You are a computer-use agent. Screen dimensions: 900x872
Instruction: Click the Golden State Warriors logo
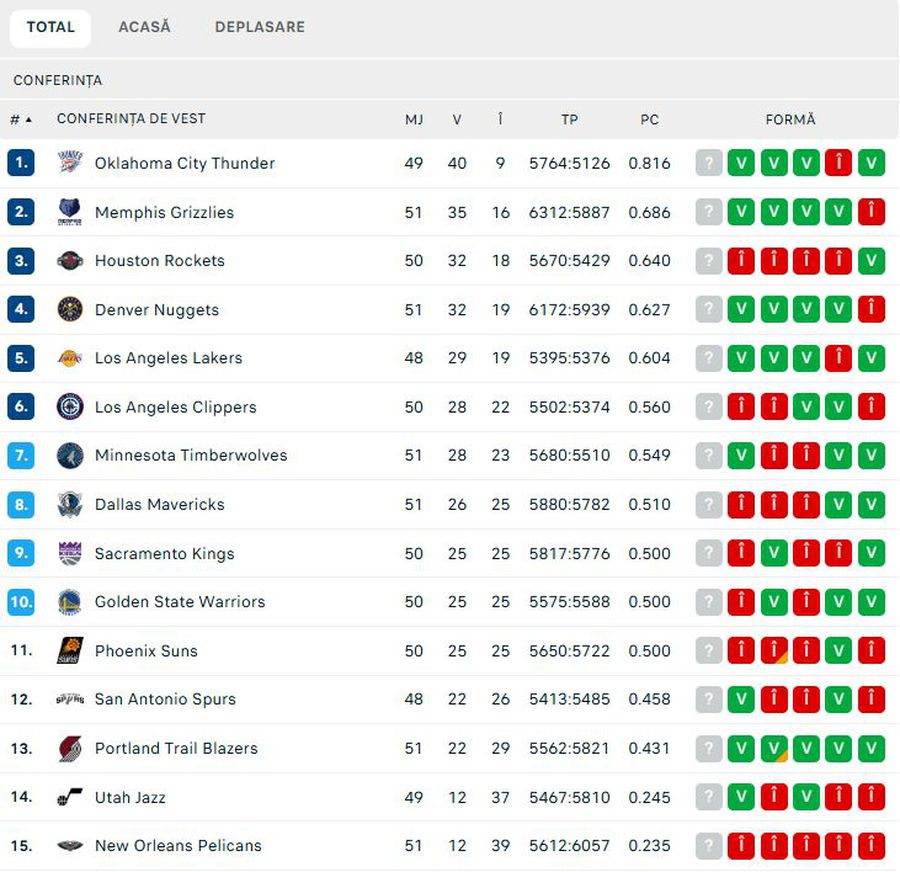(70, 602)
